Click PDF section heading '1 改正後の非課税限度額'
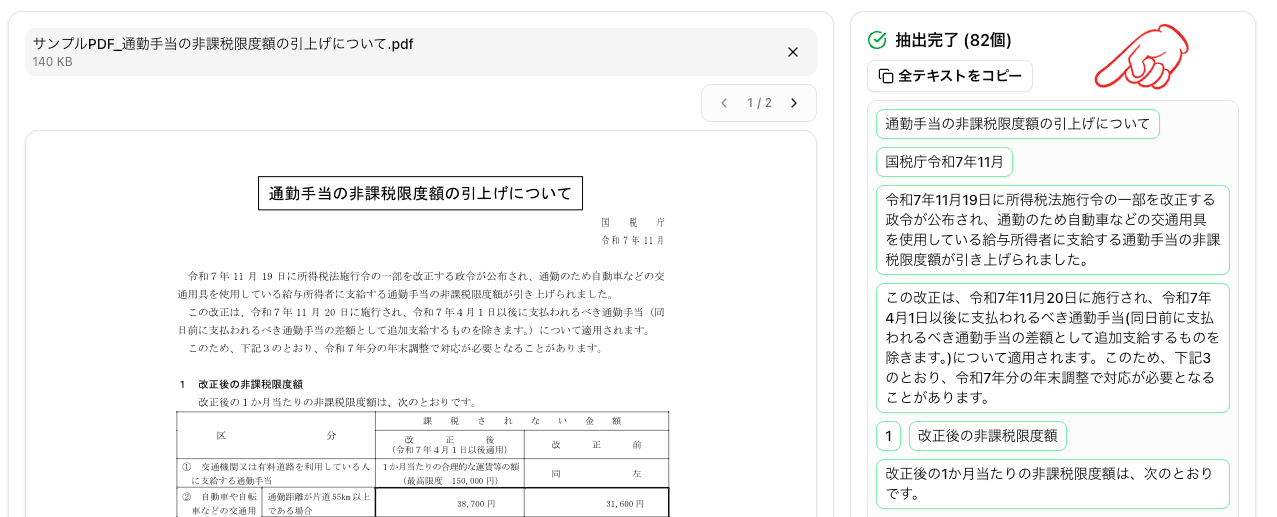This screenshot has width=1277, height=517. pos(241,384)
